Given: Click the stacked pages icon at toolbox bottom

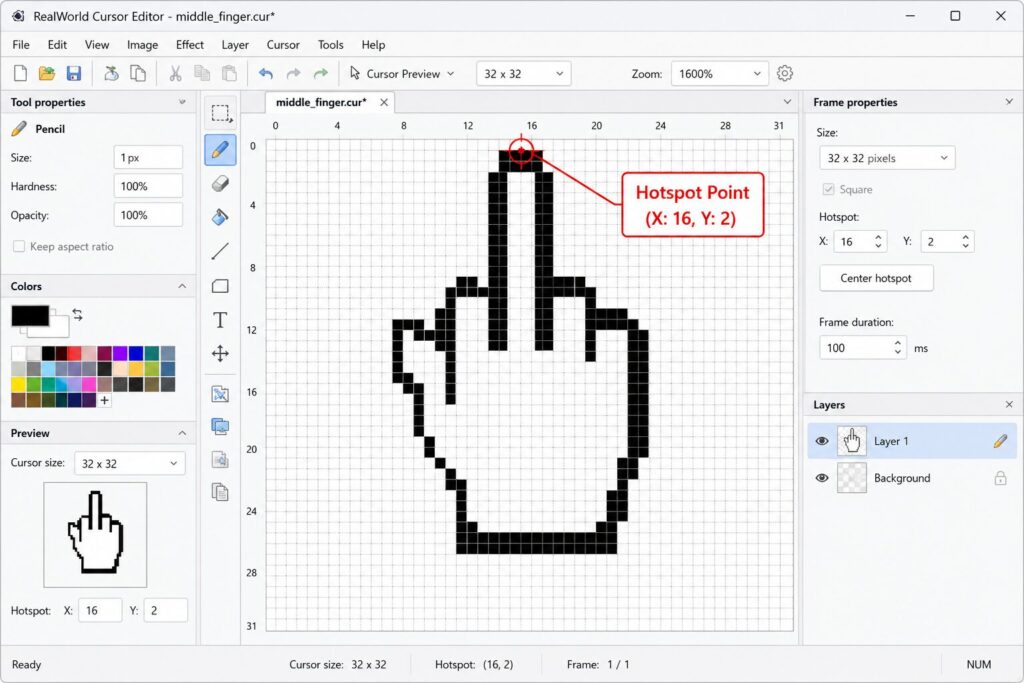Looking at the screenshot, I should pyautogui.click(x=221, y=492).
